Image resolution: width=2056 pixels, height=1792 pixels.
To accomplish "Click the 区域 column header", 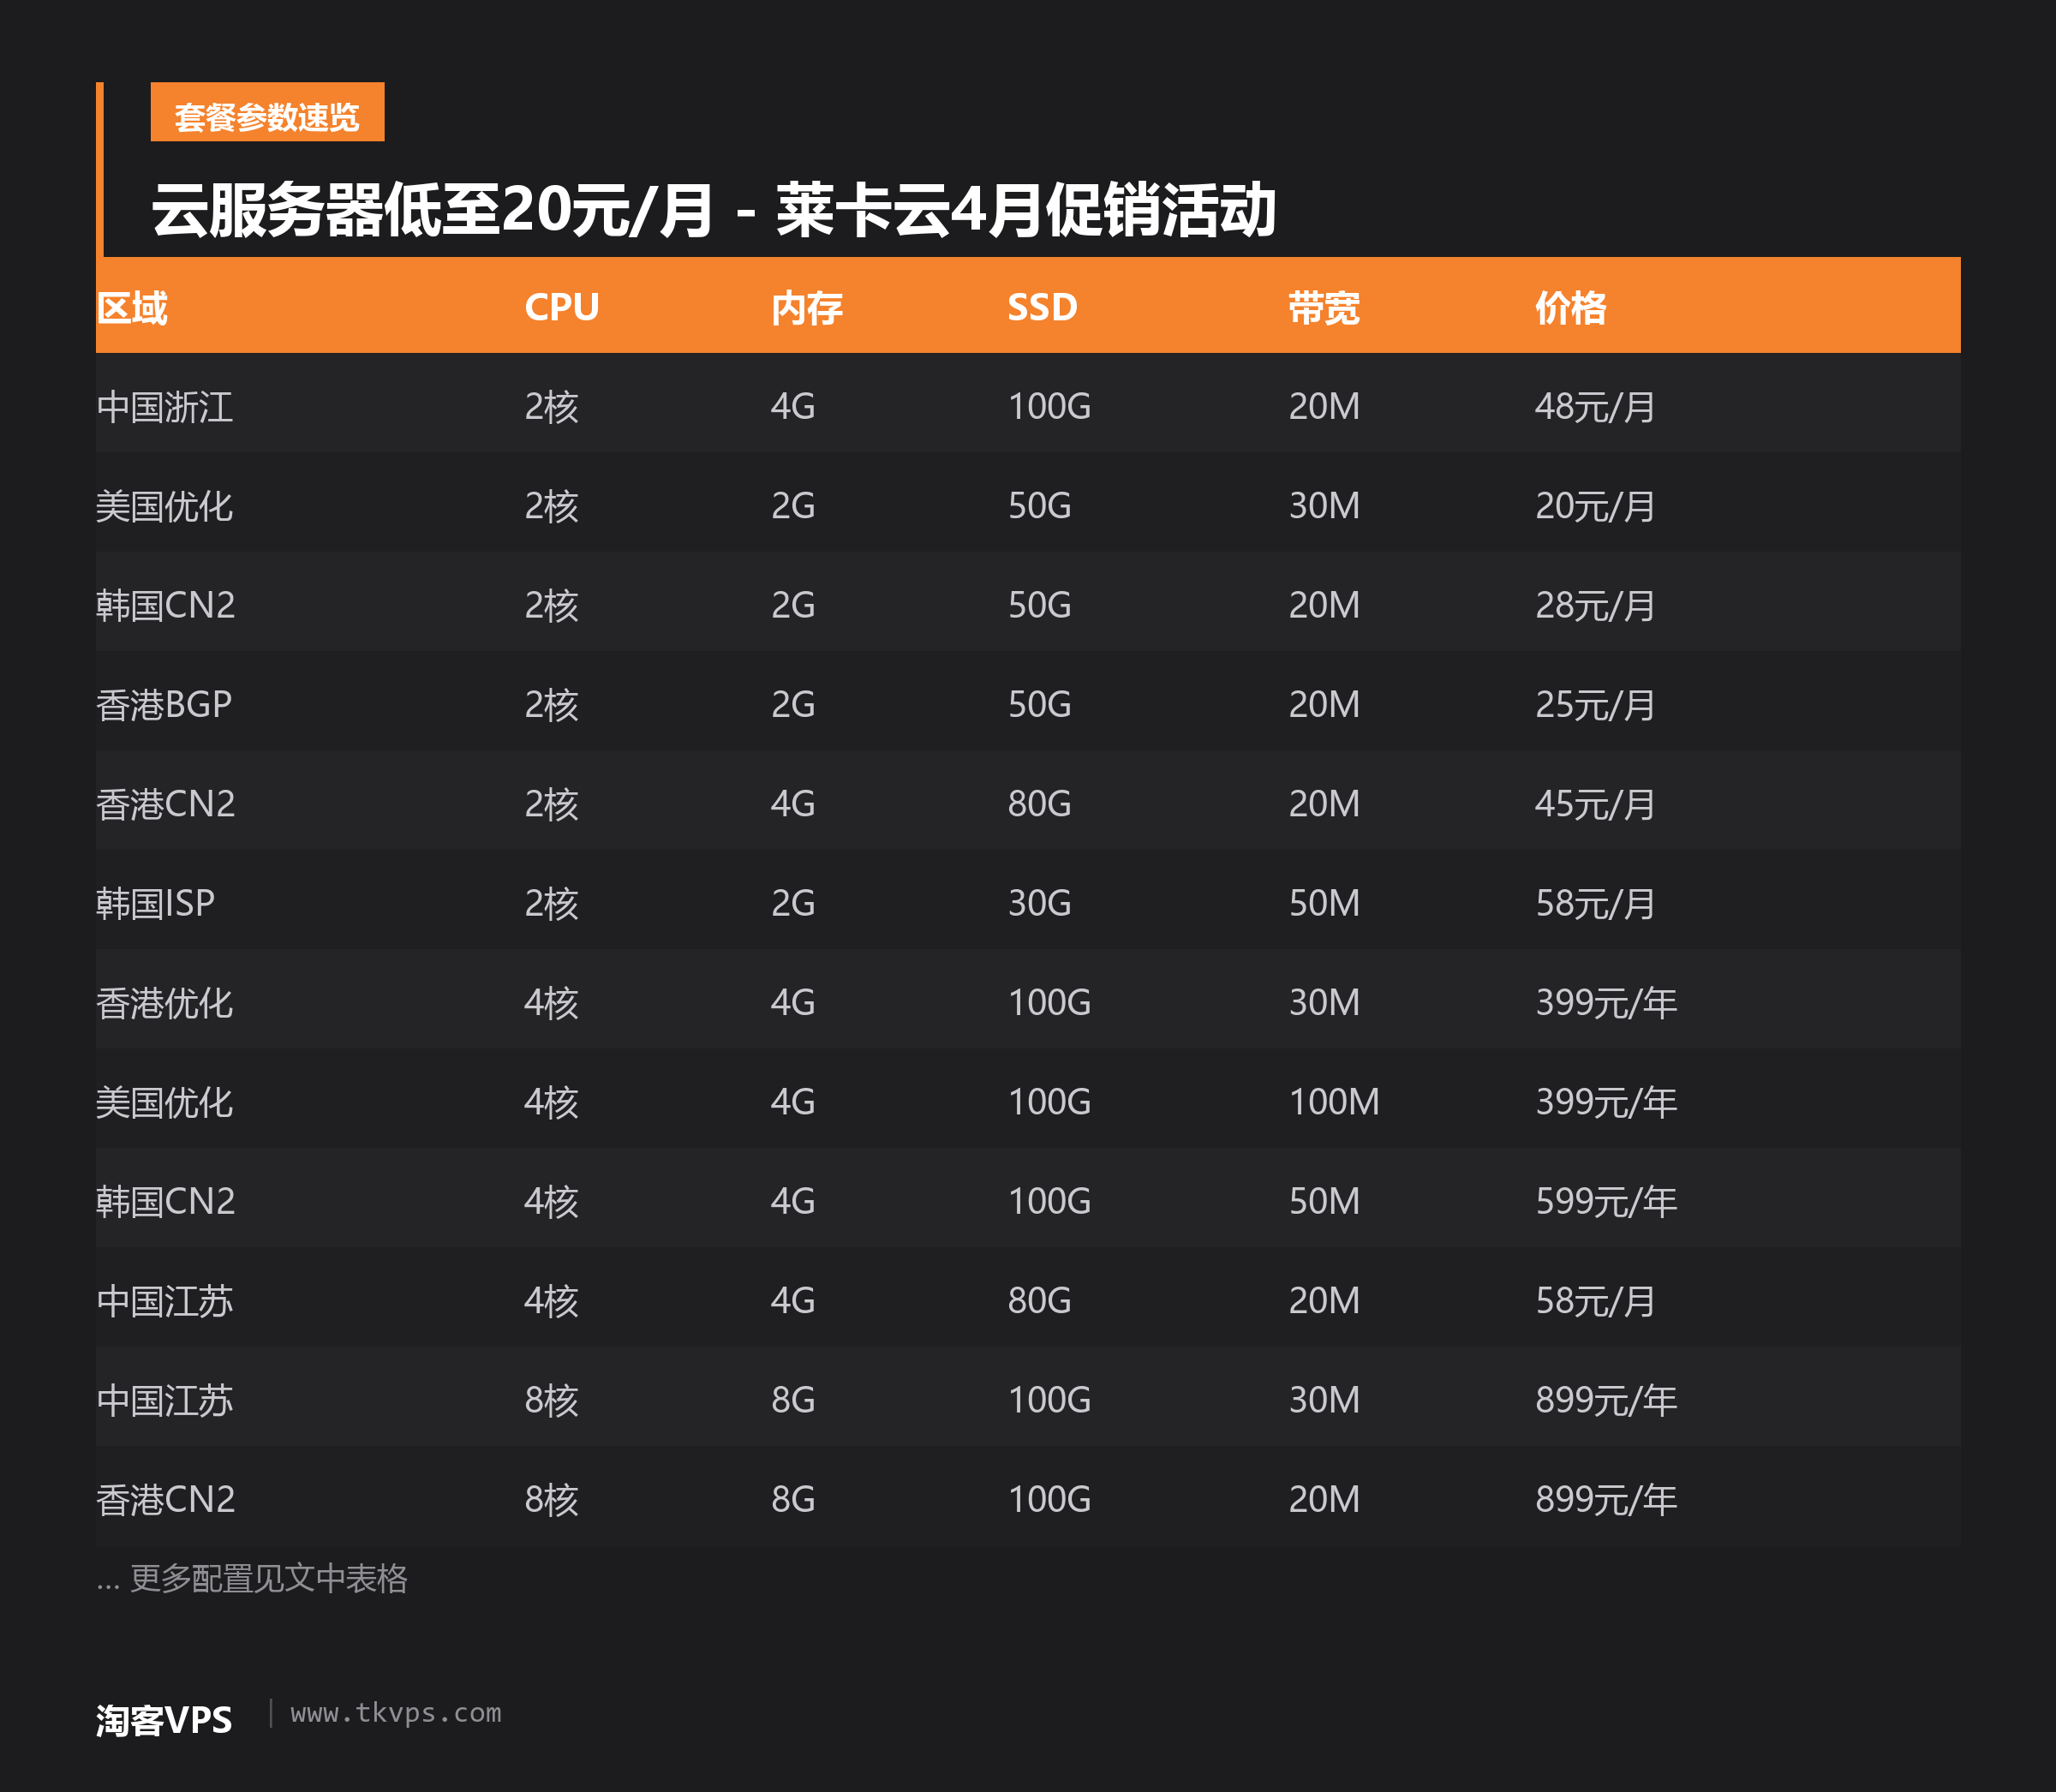I will click(132, 307).
